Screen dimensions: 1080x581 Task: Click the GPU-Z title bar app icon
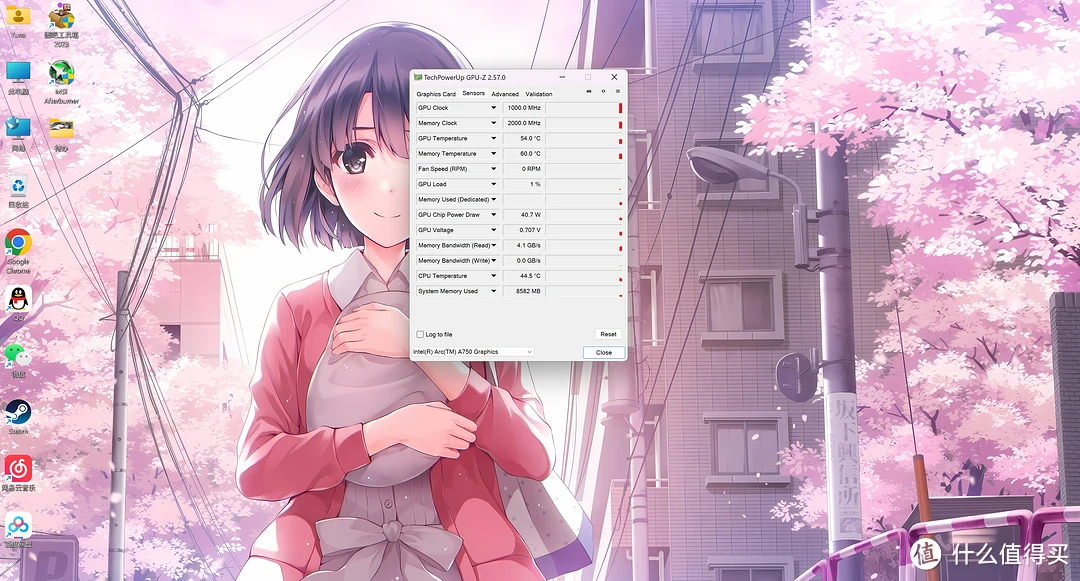(x=417, y=77)
